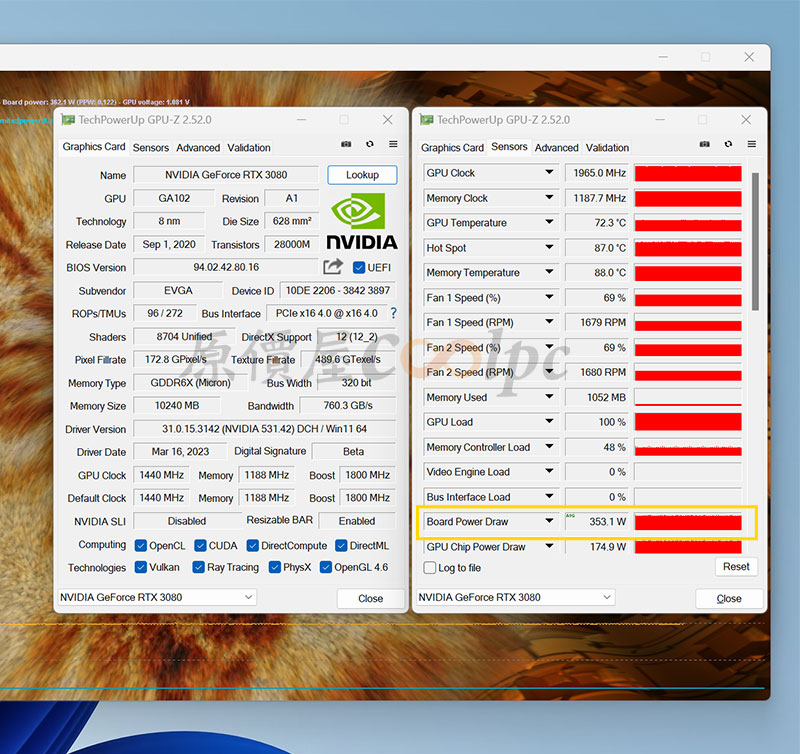The height and width of the screenshot is (754, 800).
Task: Open the GPU Temperature sensor dropdown arrow
Action: pyautogui.click(x=549, y=222)
